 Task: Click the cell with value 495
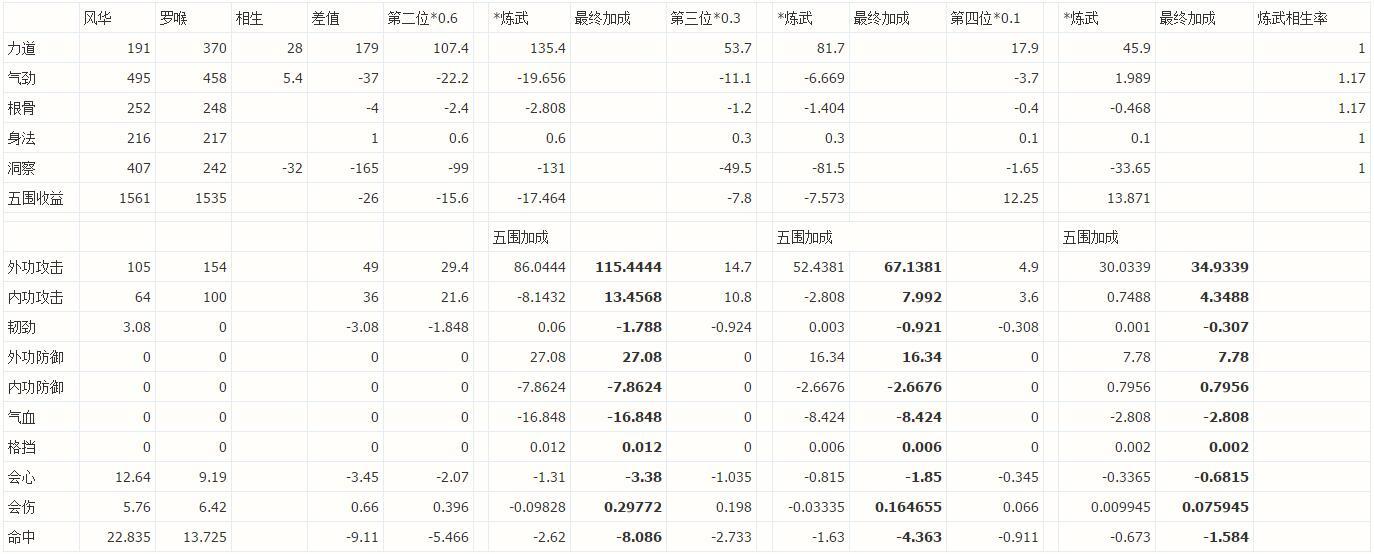point(138,78)
